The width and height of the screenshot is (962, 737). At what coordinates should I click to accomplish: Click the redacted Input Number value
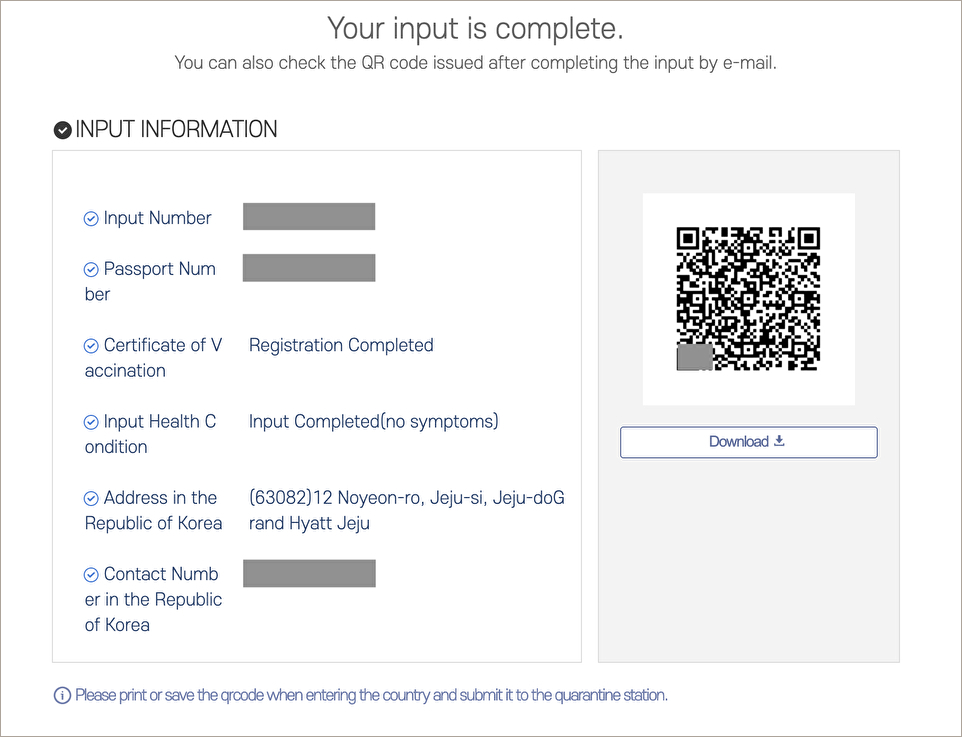309,217
